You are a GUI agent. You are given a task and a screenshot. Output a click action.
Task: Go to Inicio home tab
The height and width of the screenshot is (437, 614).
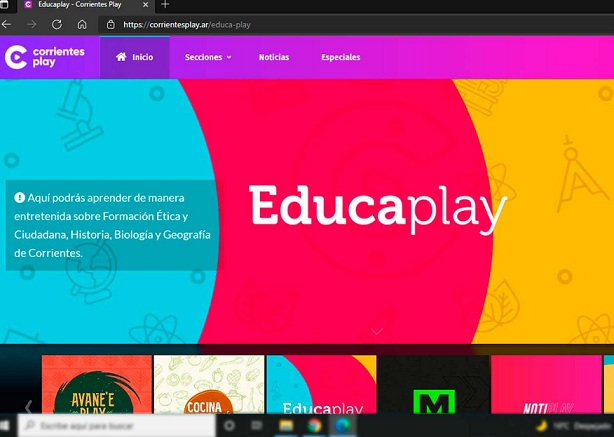coord(134,57)
